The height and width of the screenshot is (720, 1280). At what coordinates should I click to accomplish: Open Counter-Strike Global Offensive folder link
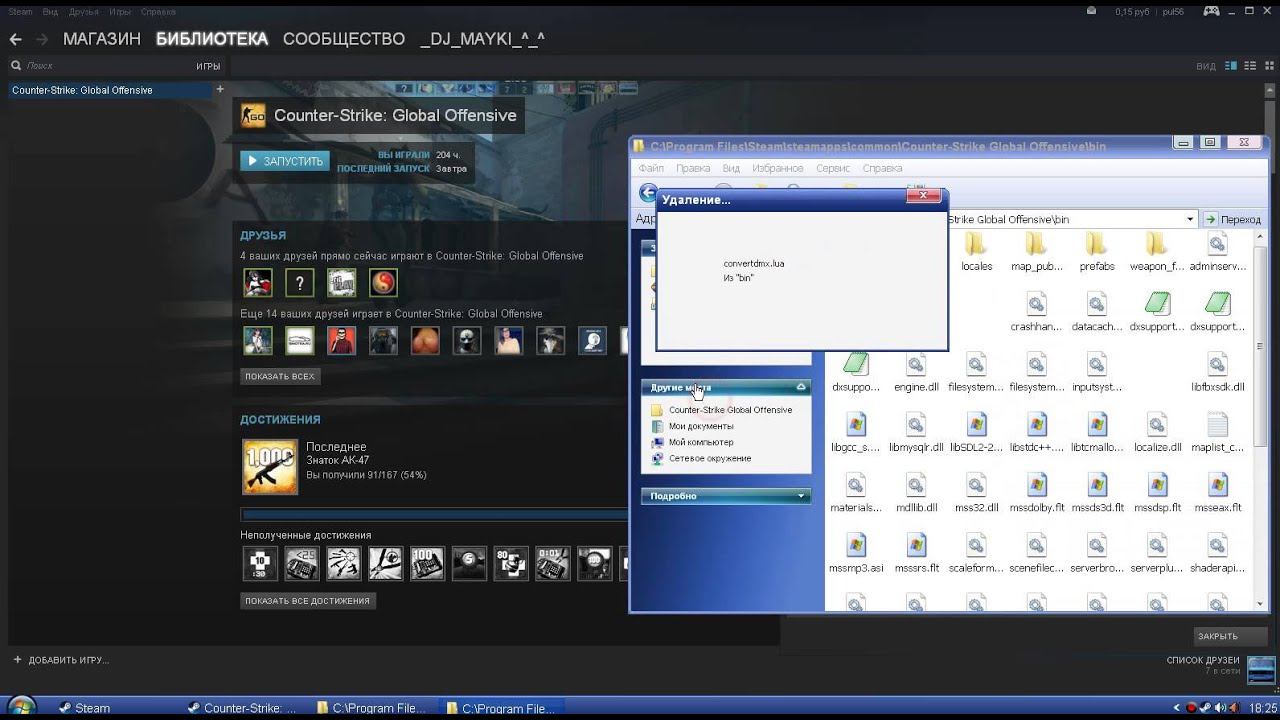730,410
